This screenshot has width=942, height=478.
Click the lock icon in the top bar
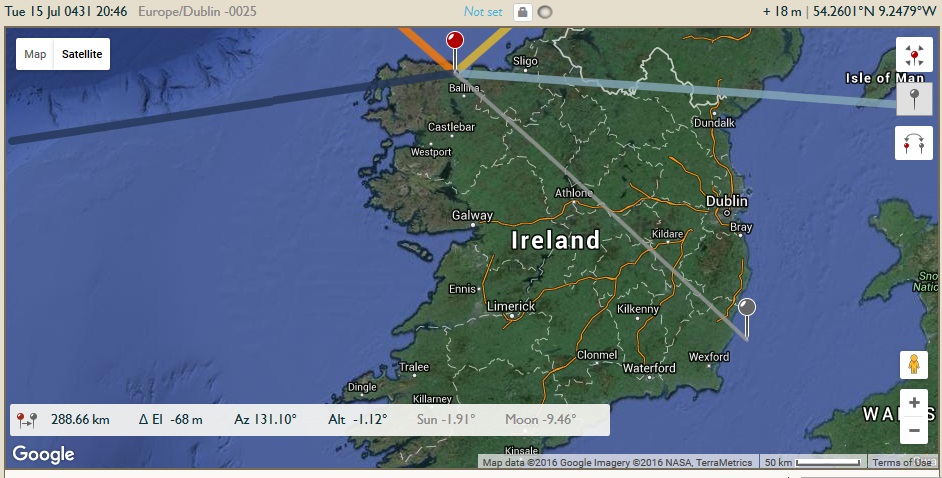click(x=522, y=12)
